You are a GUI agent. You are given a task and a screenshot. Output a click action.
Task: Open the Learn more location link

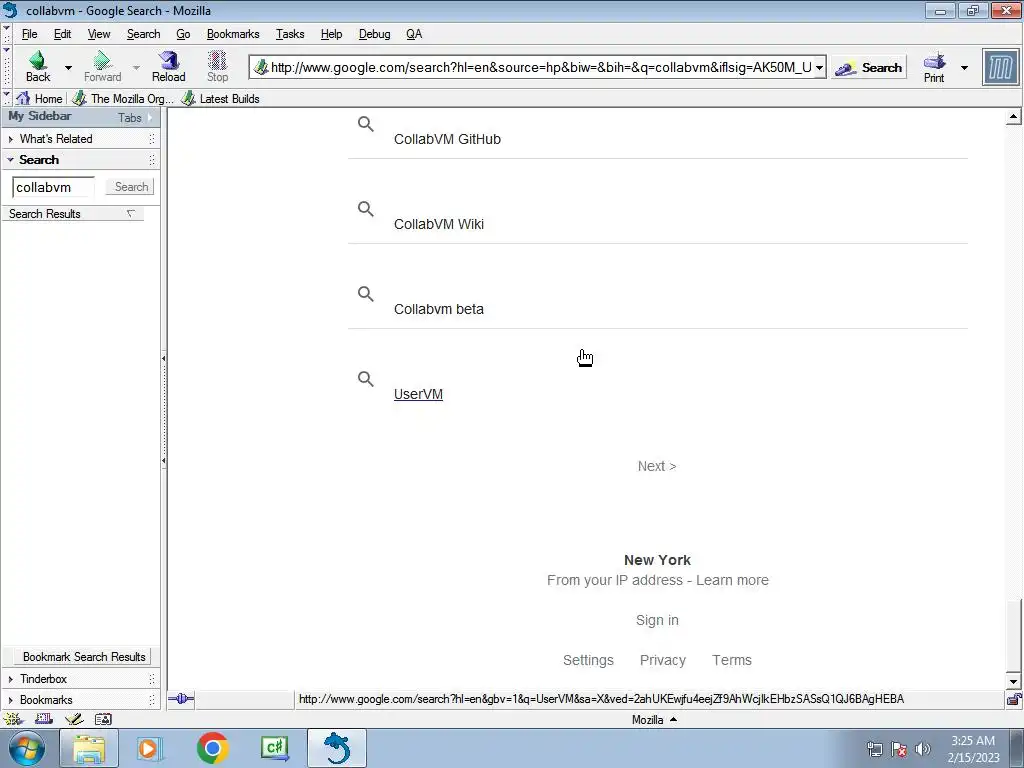point(732,581)
